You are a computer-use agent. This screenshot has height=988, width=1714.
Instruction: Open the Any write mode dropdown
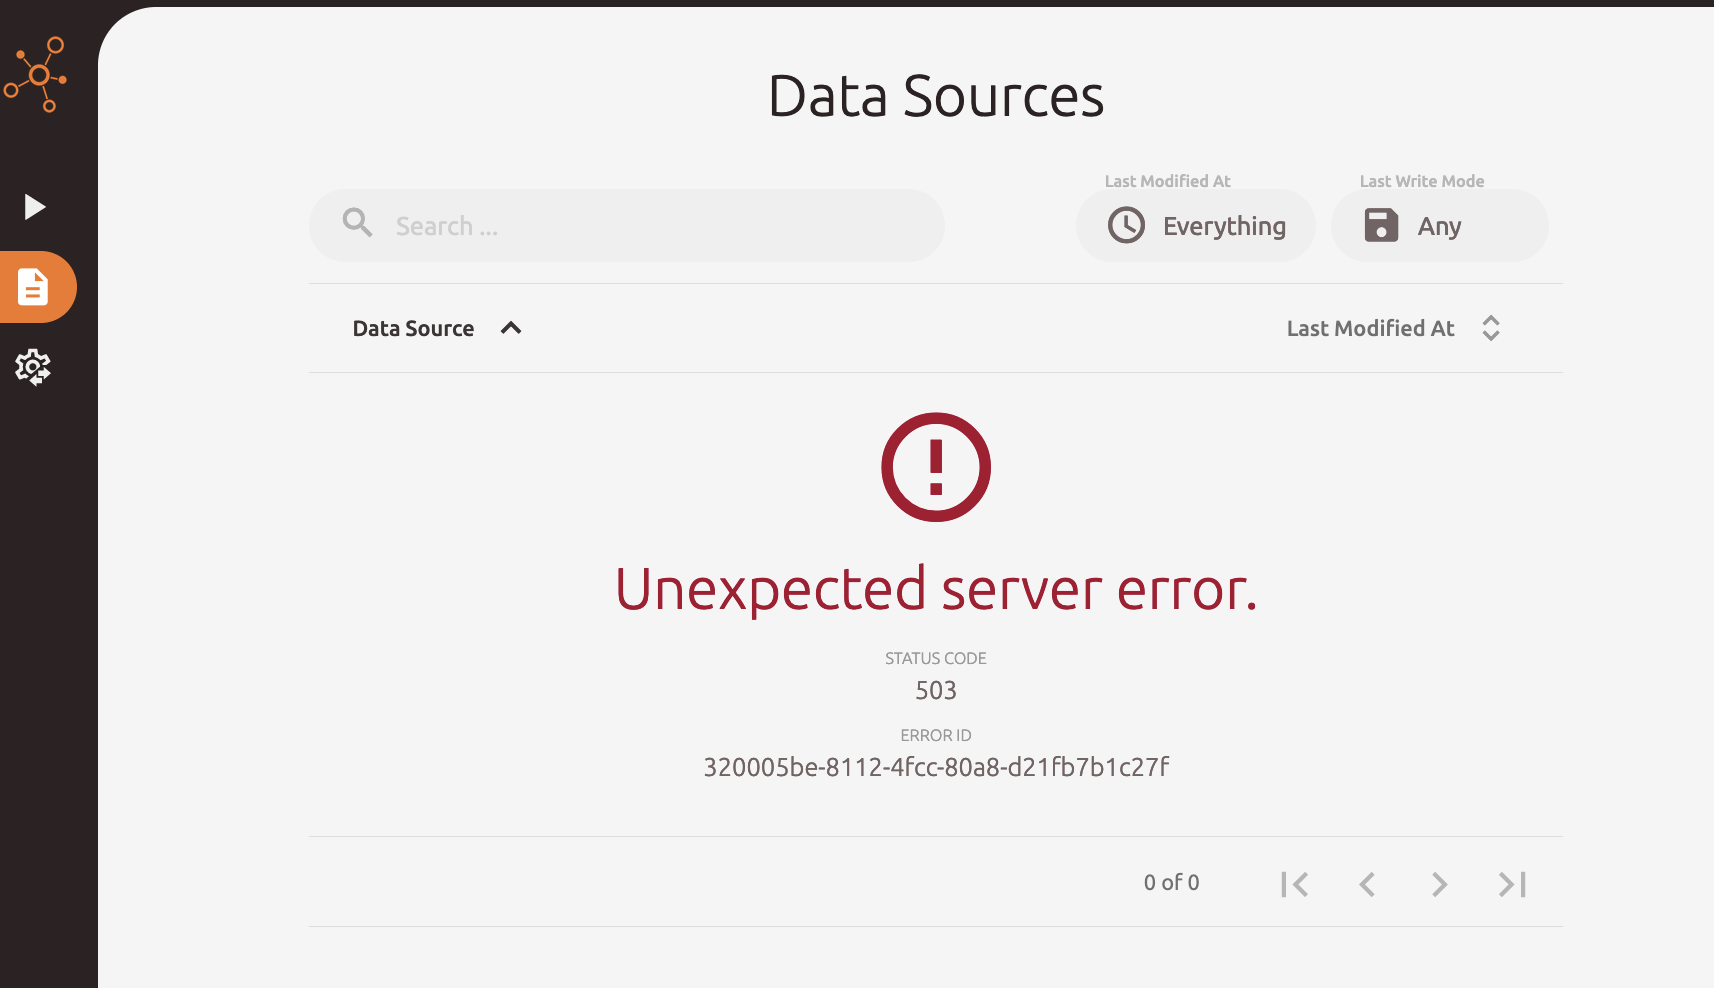pyautogui.click(x=1438, y=225)
